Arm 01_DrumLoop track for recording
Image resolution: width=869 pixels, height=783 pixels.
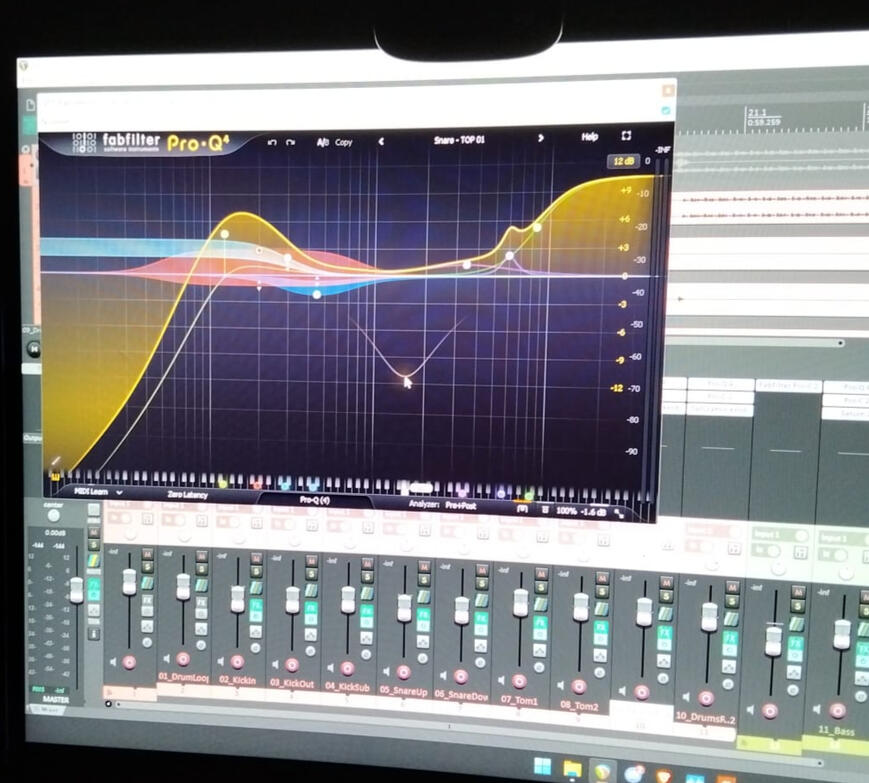tap(183, 658)
